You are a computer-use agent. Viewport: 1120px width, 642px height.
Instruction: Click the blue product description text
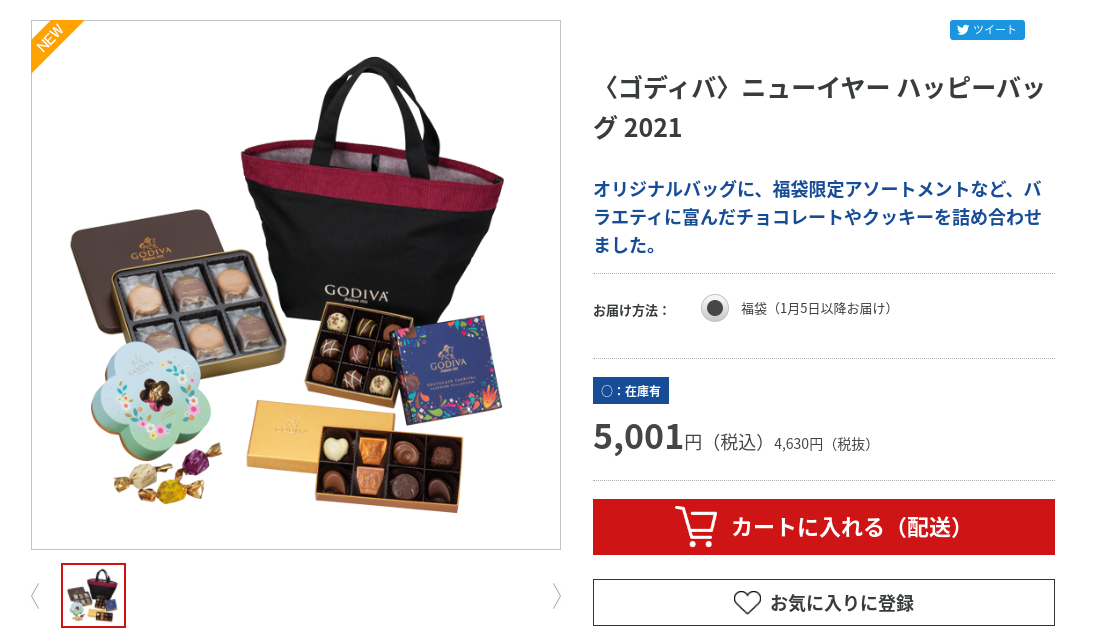coord(818,217)
